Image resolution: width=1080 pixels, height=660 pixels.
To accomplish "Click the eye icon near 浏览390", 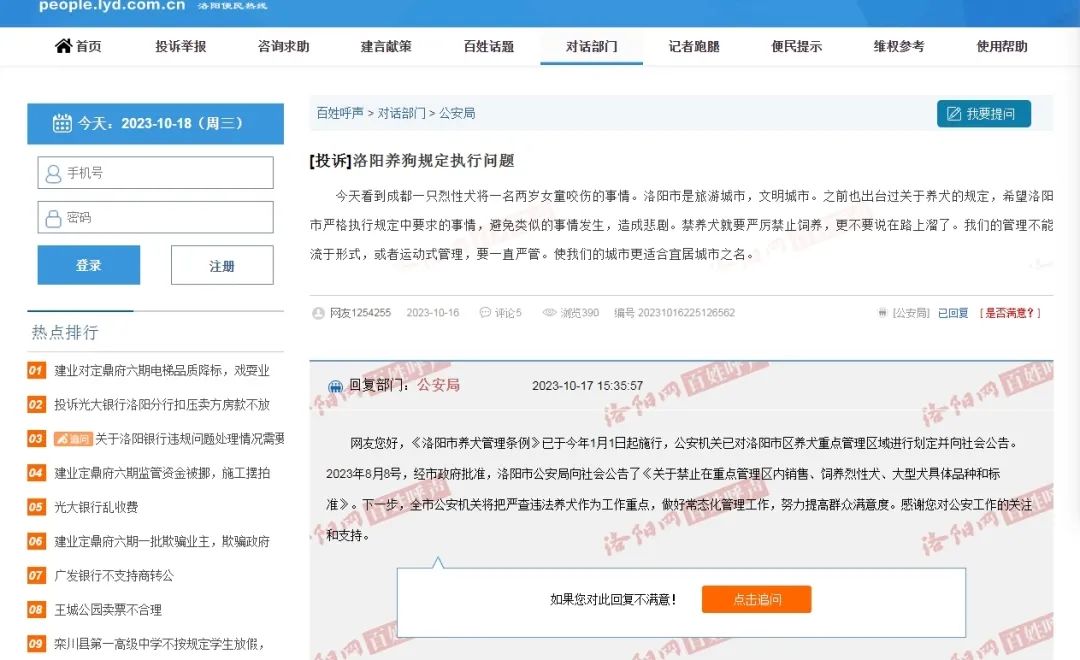I will [549, 313].
